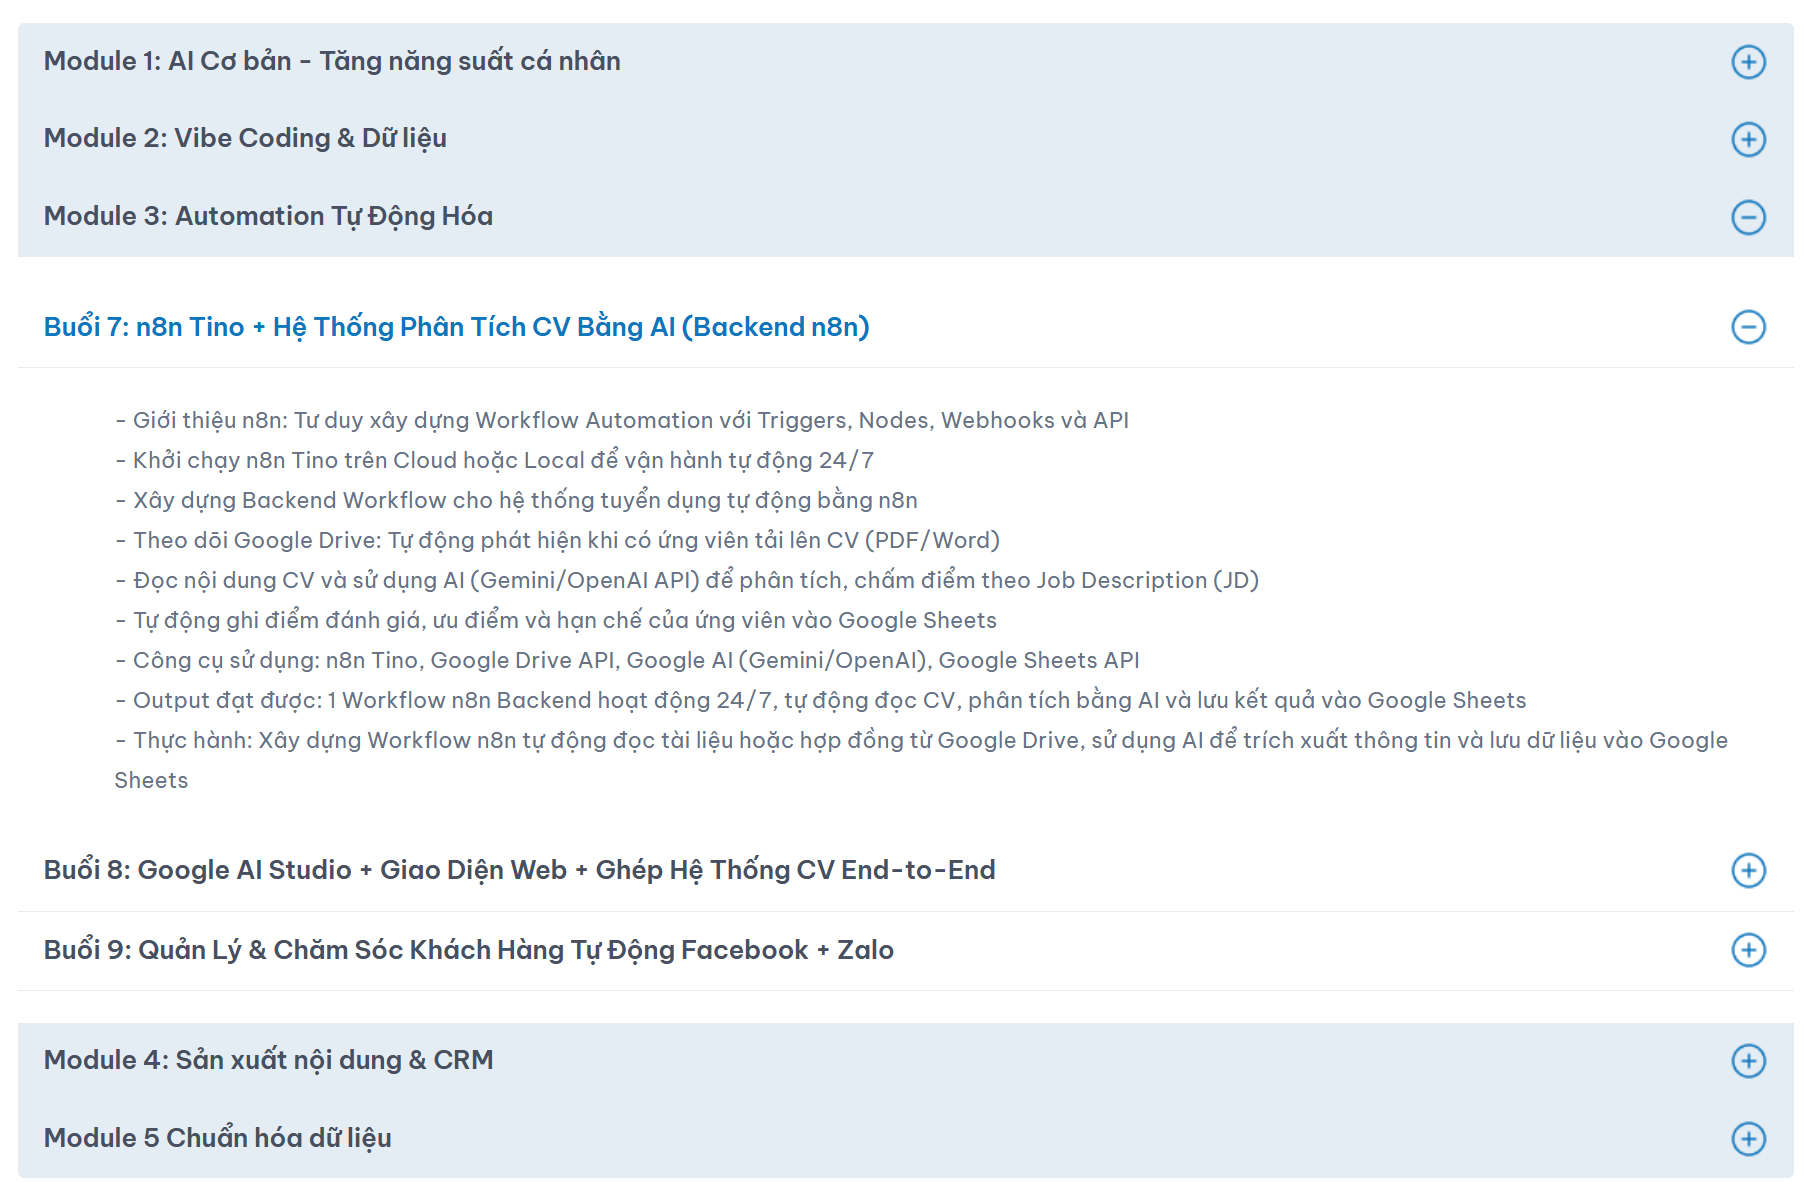
Task: Click the Công cụ sử dụng bullet line
Action: pos(628,660)
